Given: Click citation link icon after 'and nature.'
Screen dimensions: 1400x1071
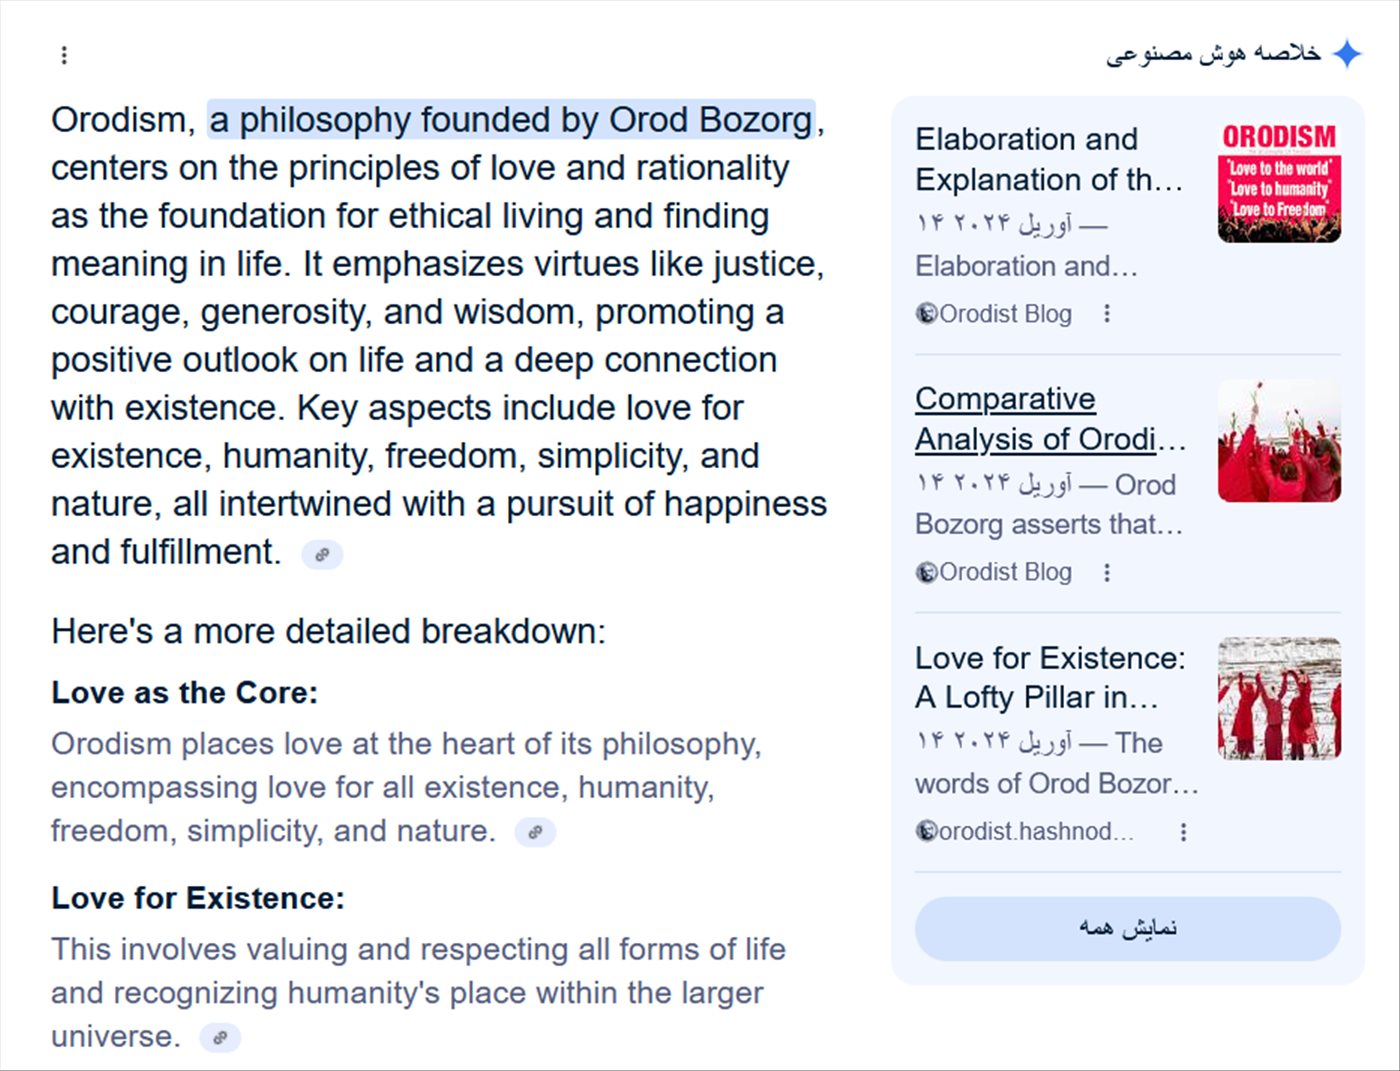Looking at the screenshot, I should click(535, 832).
